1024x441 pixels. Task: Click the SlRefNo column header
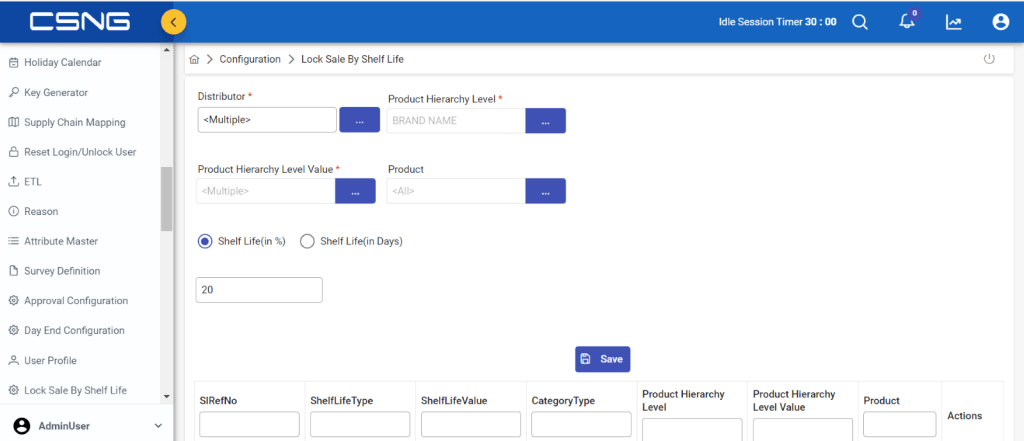pyautogui.click(x=218, y=400)
